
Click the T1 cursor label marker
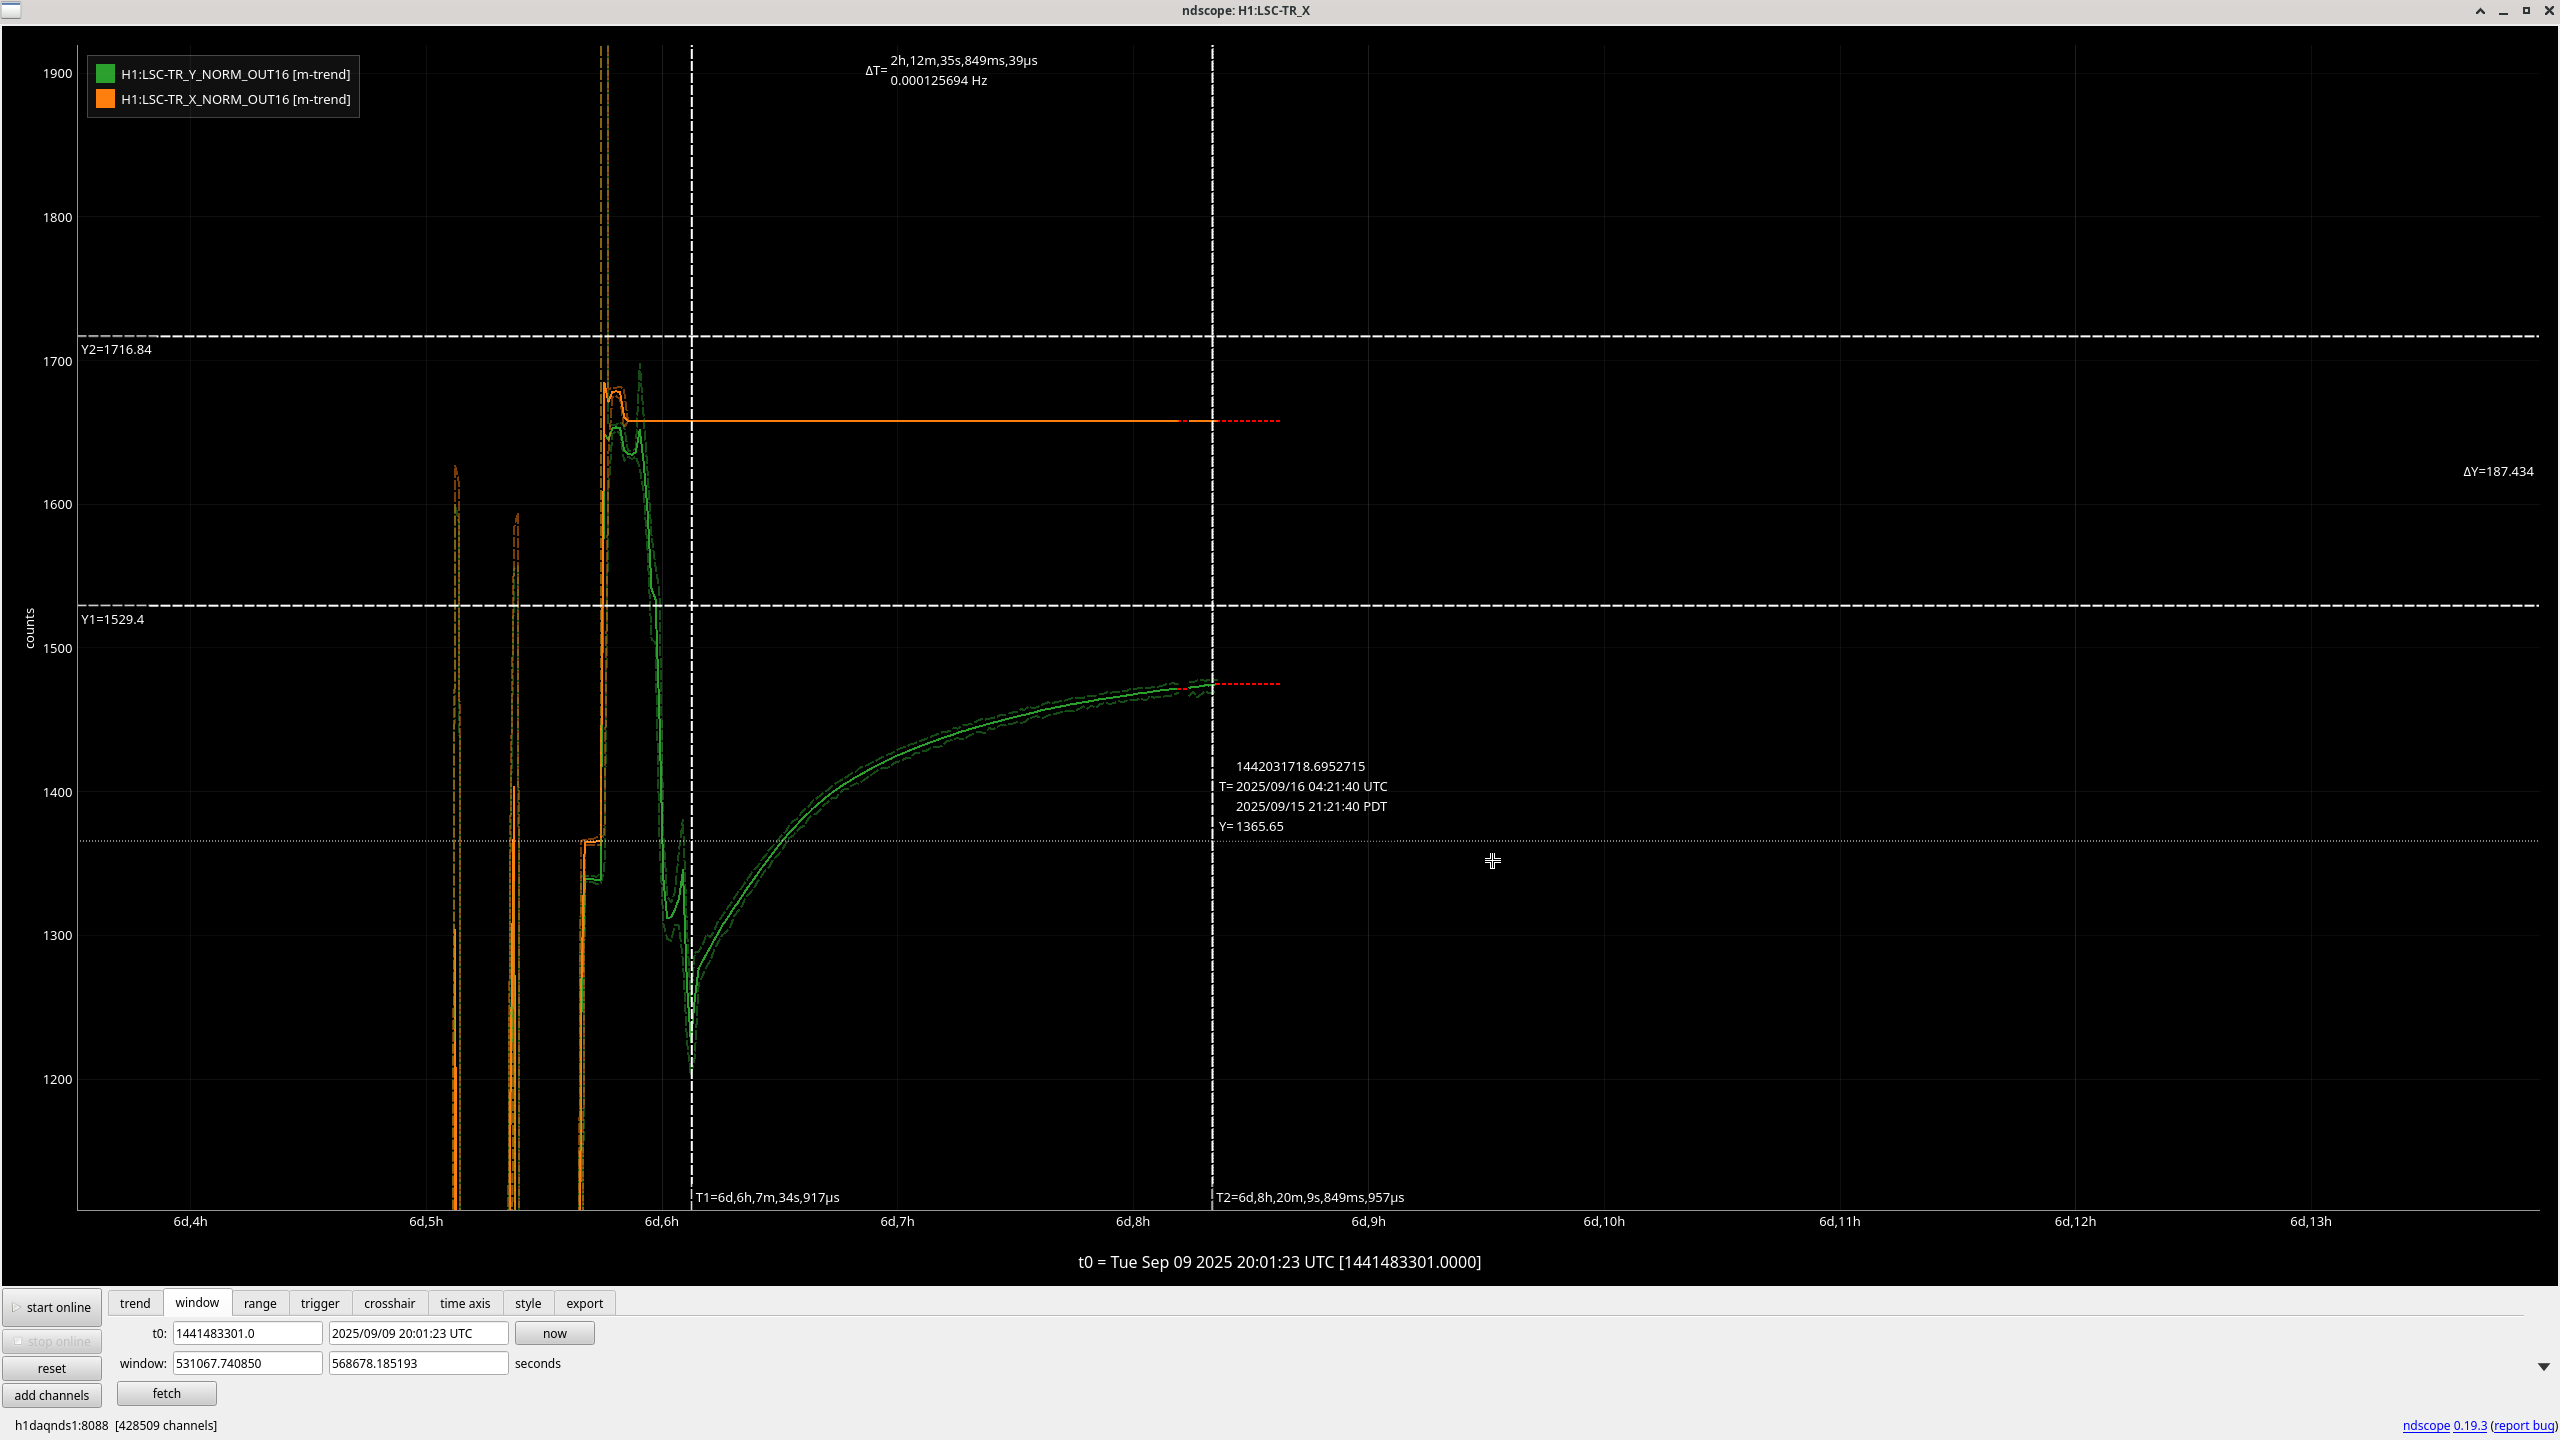point(767,1197)
